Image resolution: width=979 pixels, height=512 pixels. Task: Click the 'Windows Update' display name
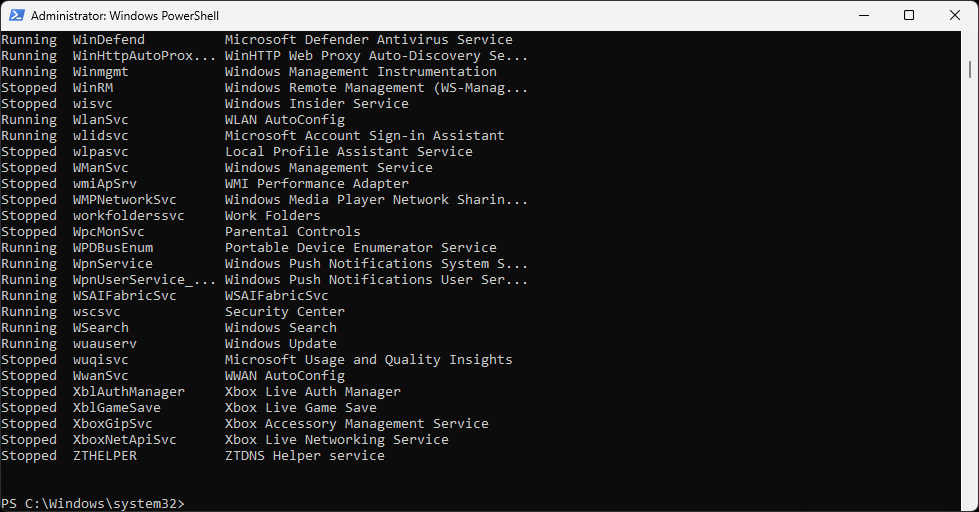point(280,344)
